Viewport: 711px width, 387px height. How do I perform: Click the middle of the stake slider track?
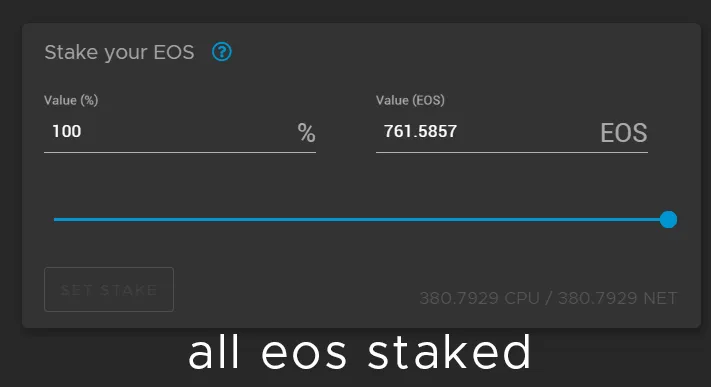click(361, 220)
